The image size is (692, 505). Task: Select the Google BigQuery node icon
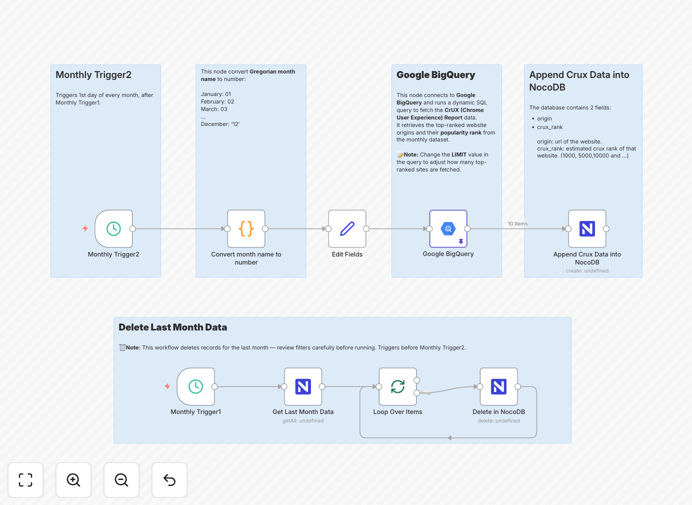click(448, 228)
